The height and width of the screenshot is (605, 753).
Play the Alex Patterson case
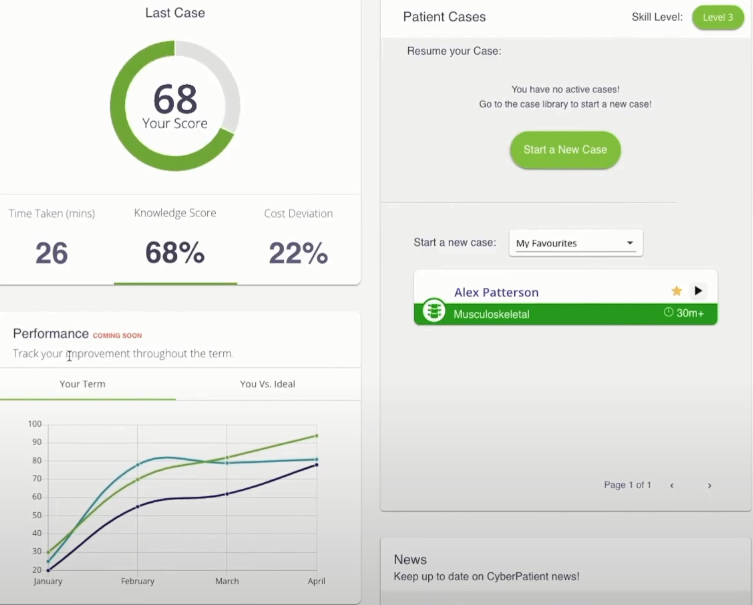(698, 290)
